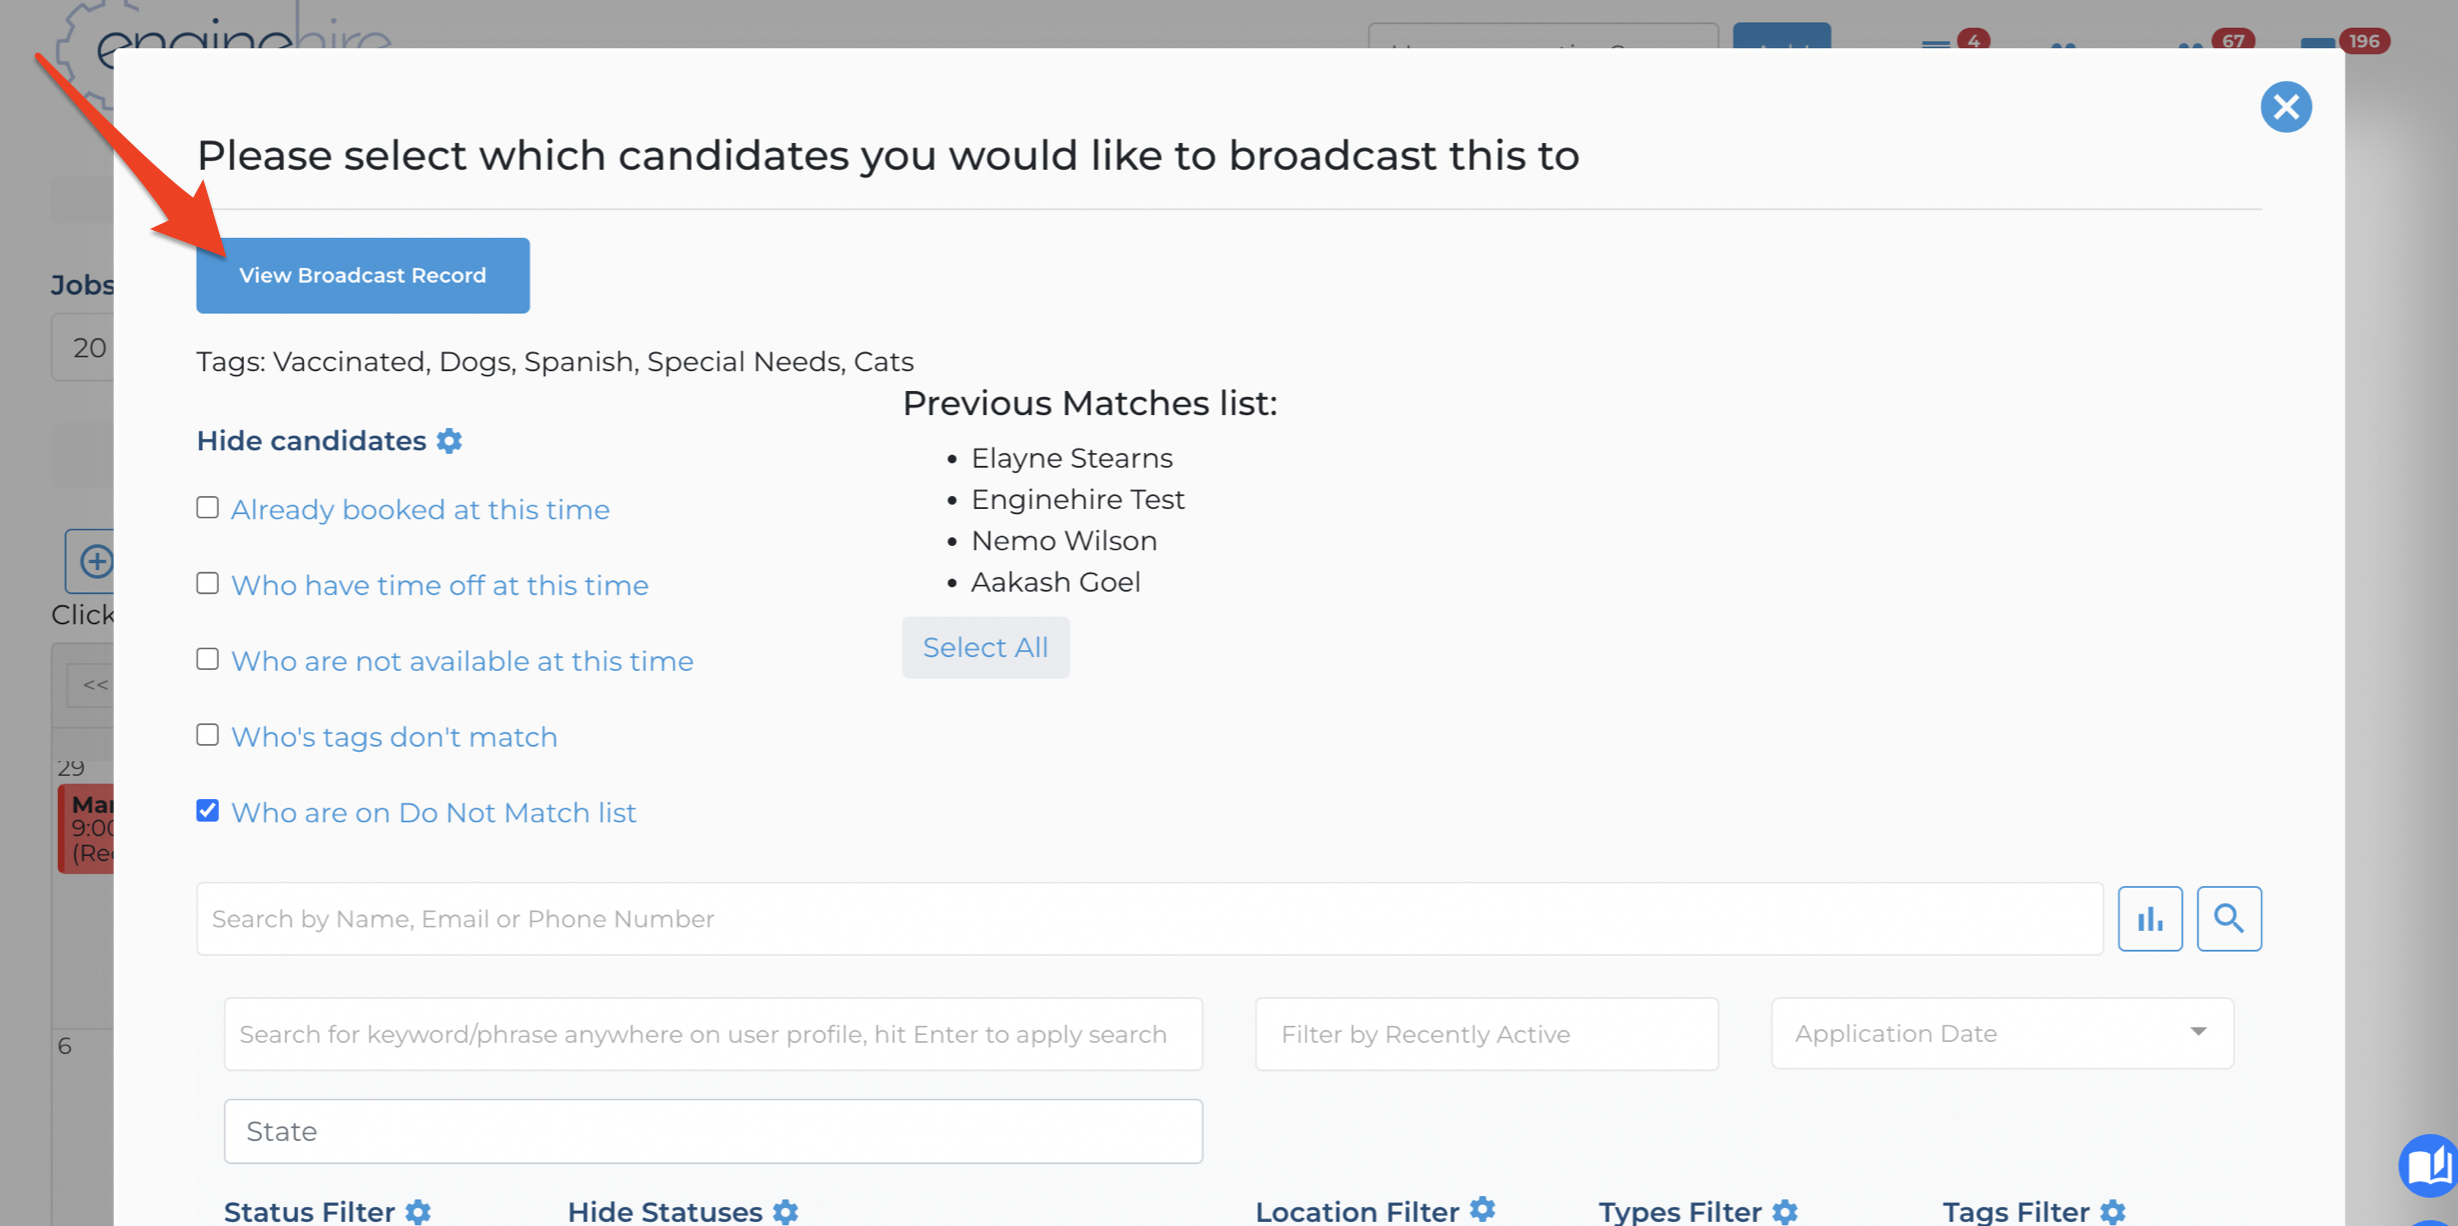Expand the Application Date dropdown
Screen dimensions: 2458x1226
2001,1033
